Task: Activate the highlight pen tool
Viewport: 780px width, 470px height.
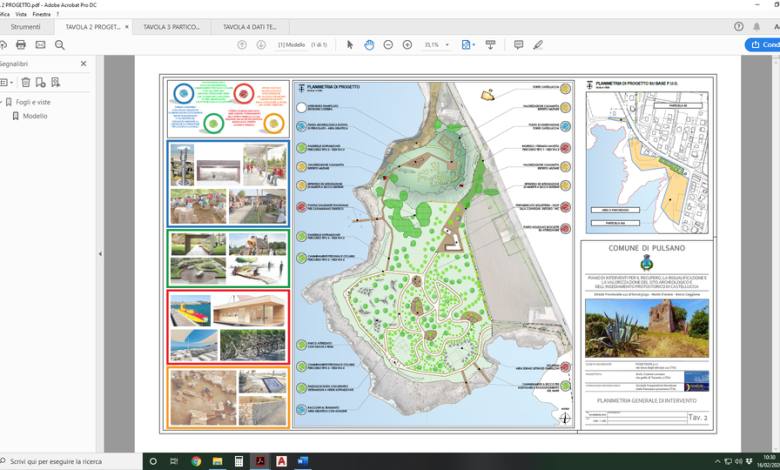Action: (x=538, y=45)
